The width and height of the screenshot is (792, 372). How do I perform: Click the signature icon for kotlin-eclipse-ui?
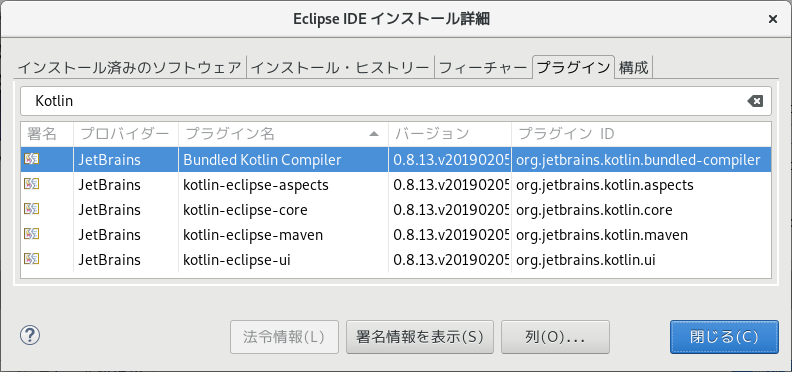32,259
